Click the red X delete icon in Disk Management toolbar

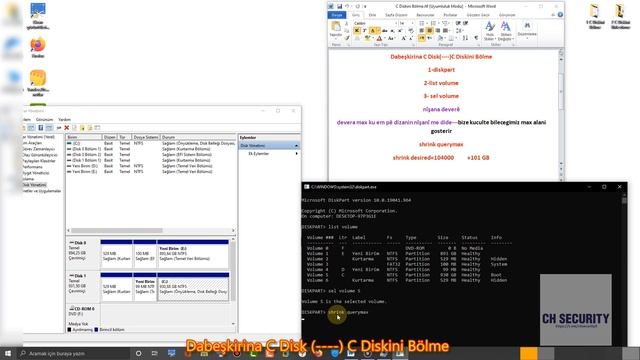(67, 128)
